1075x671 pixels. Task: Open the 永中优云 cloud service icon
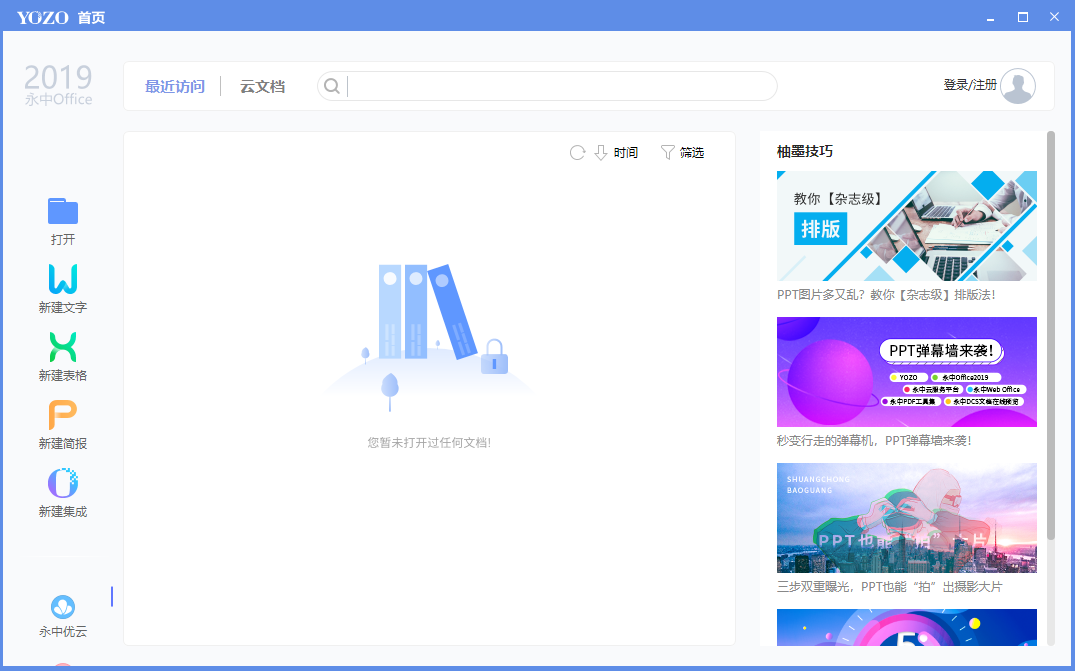click(x=63, y=608)
